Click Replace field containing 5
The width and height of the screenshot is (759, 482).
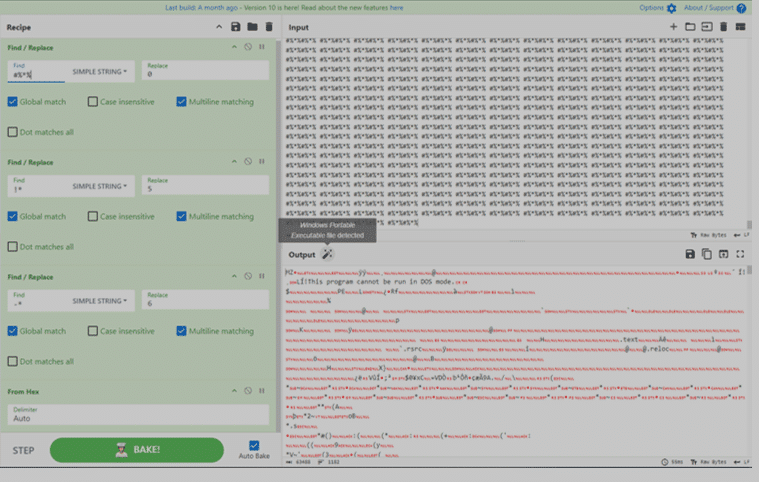205,185
